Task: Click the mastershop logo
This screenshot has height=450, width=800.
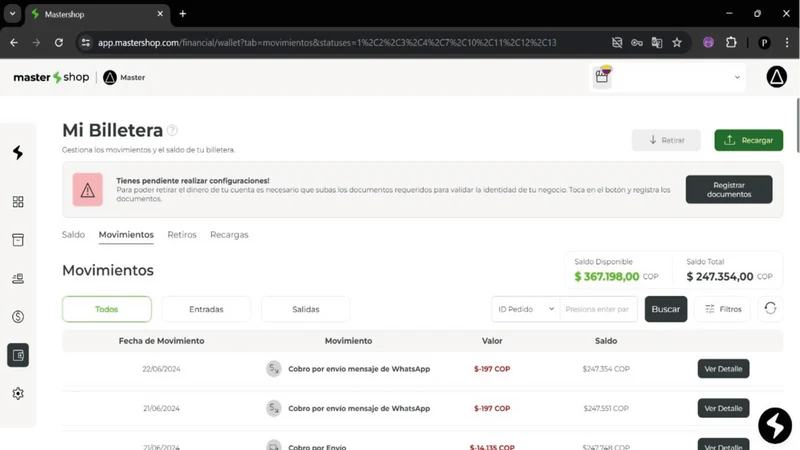Action: pos(51,78)
